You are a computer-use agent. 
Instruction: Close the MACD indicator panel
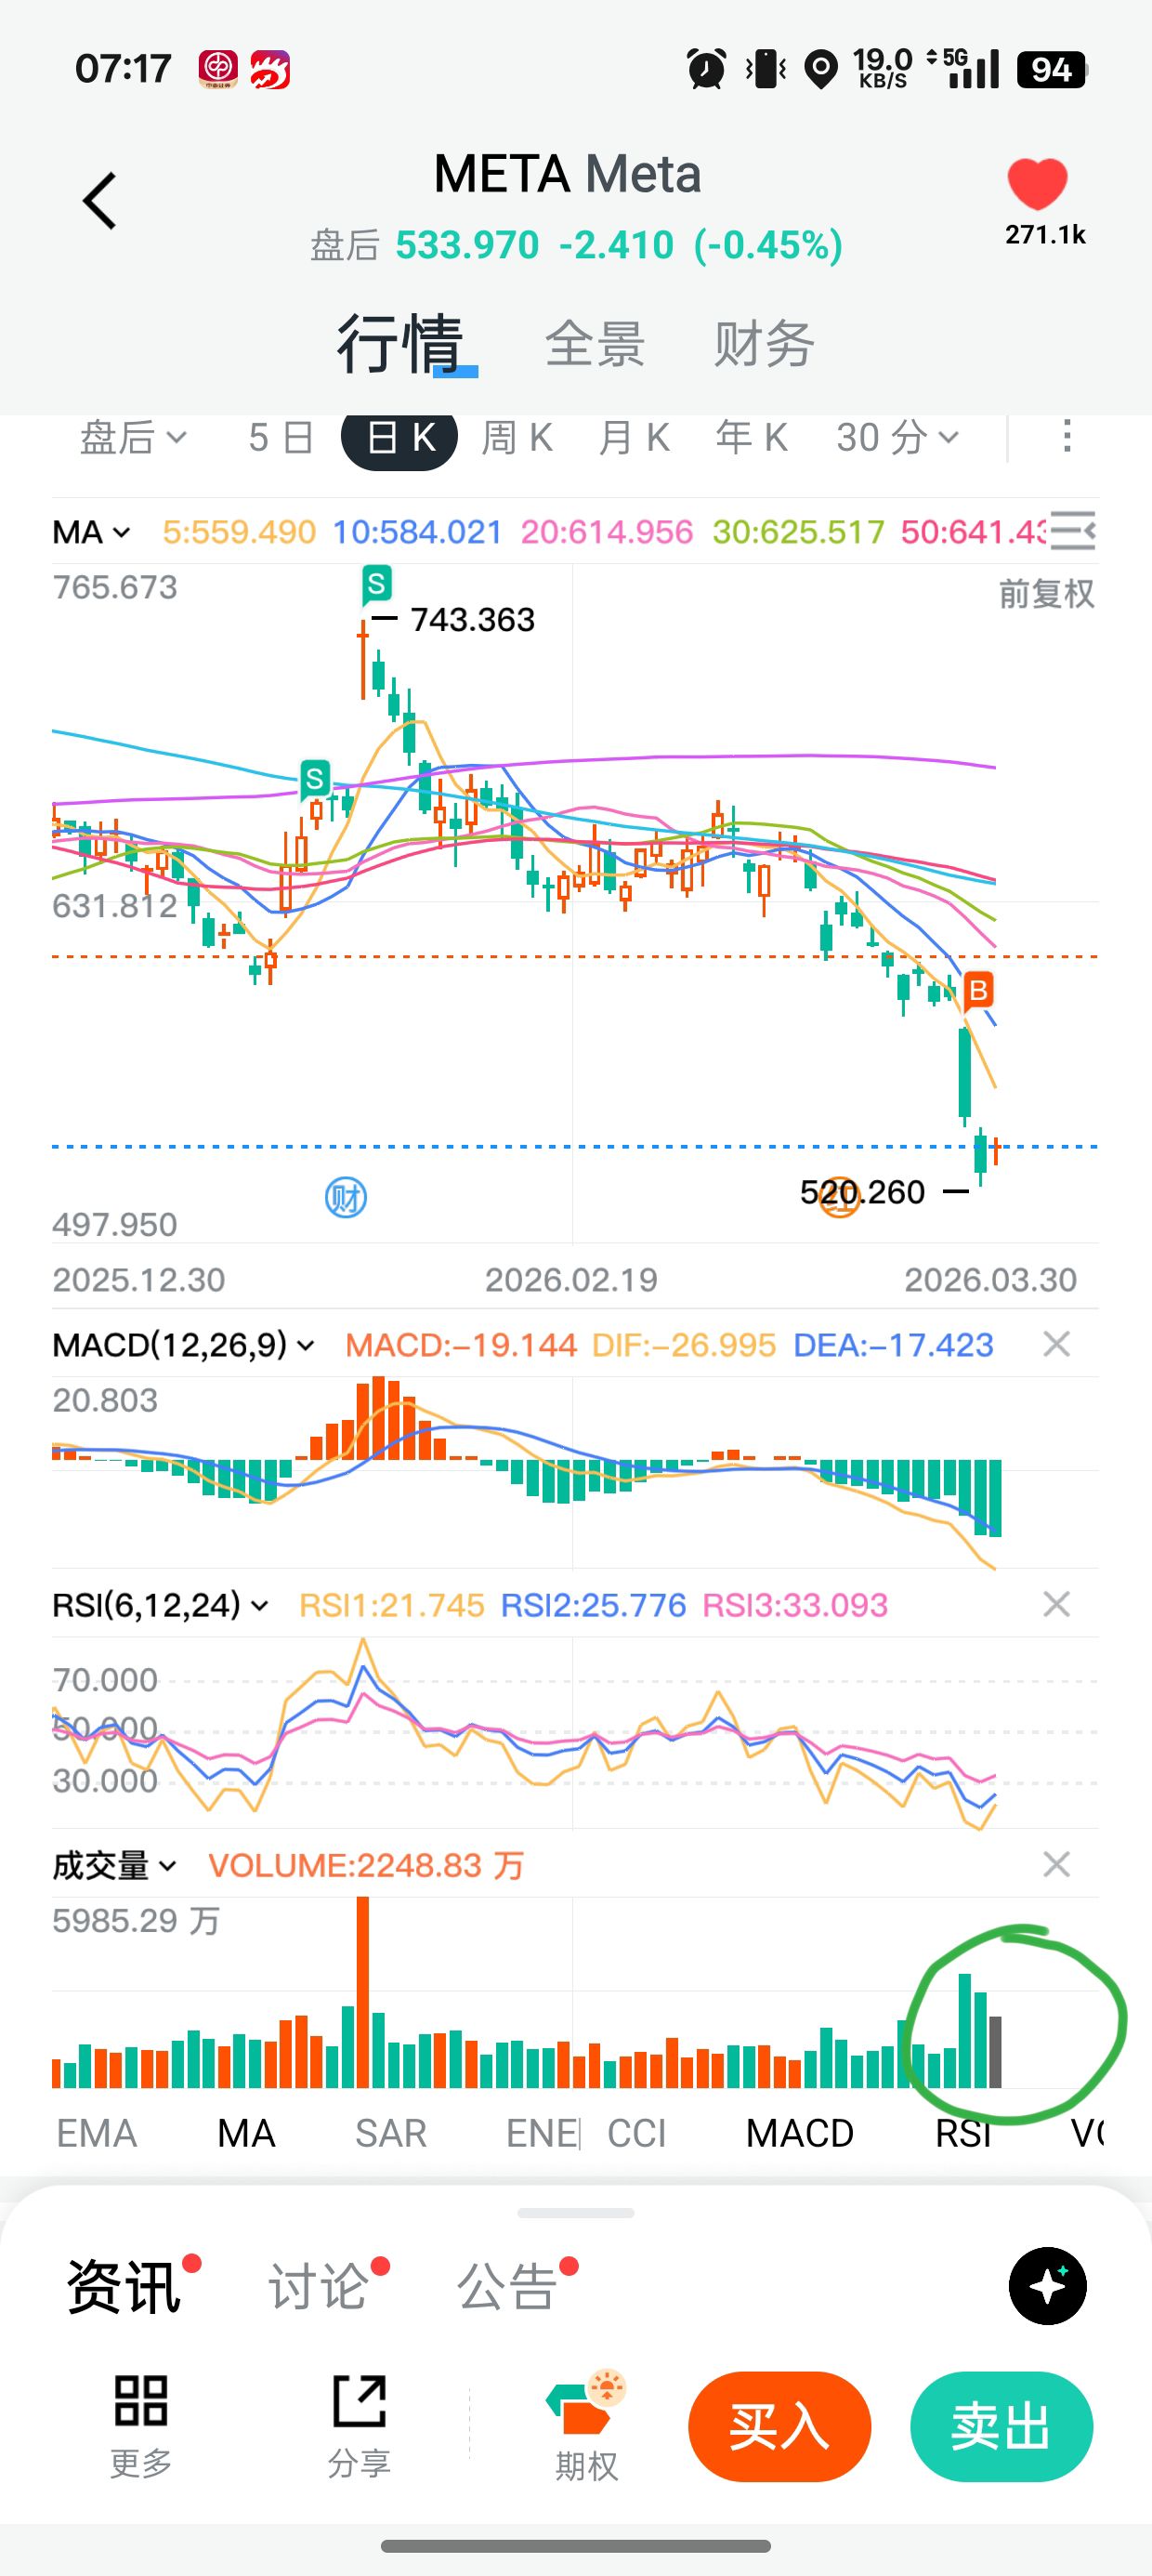(x=1056, y=1345)
